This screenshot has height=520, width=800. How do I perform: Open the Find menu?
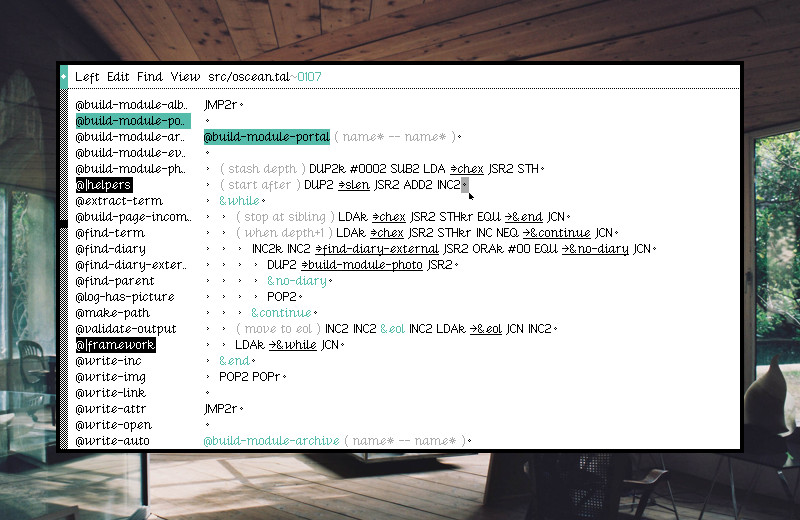tap(150, 76)
